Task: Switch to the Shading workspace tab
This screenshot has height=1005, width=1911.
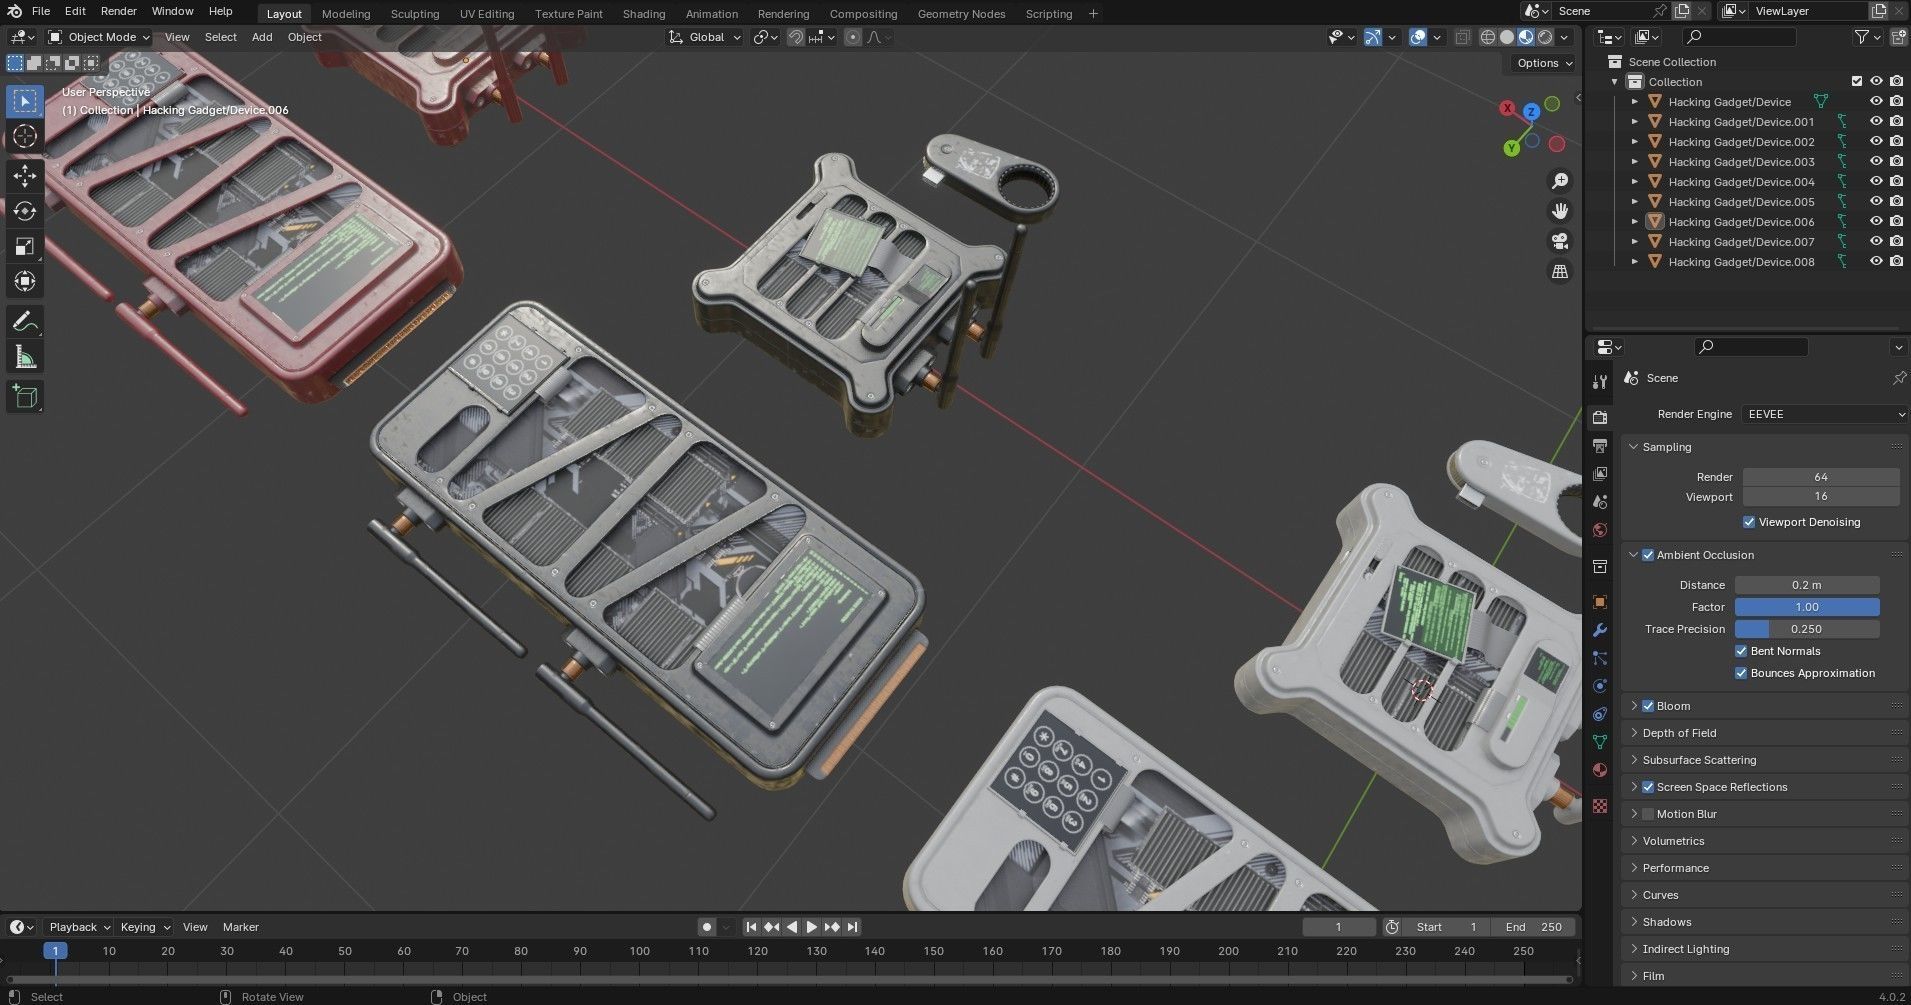Action: [x=644, y=14]
